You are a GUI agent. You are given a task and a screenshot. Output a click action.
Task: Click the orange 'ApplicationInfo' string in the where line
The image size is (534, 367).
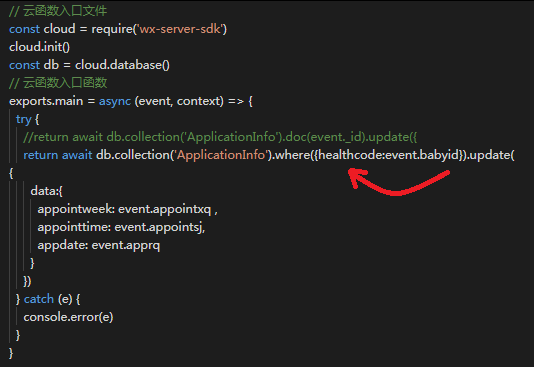click(x=221, y=155)
